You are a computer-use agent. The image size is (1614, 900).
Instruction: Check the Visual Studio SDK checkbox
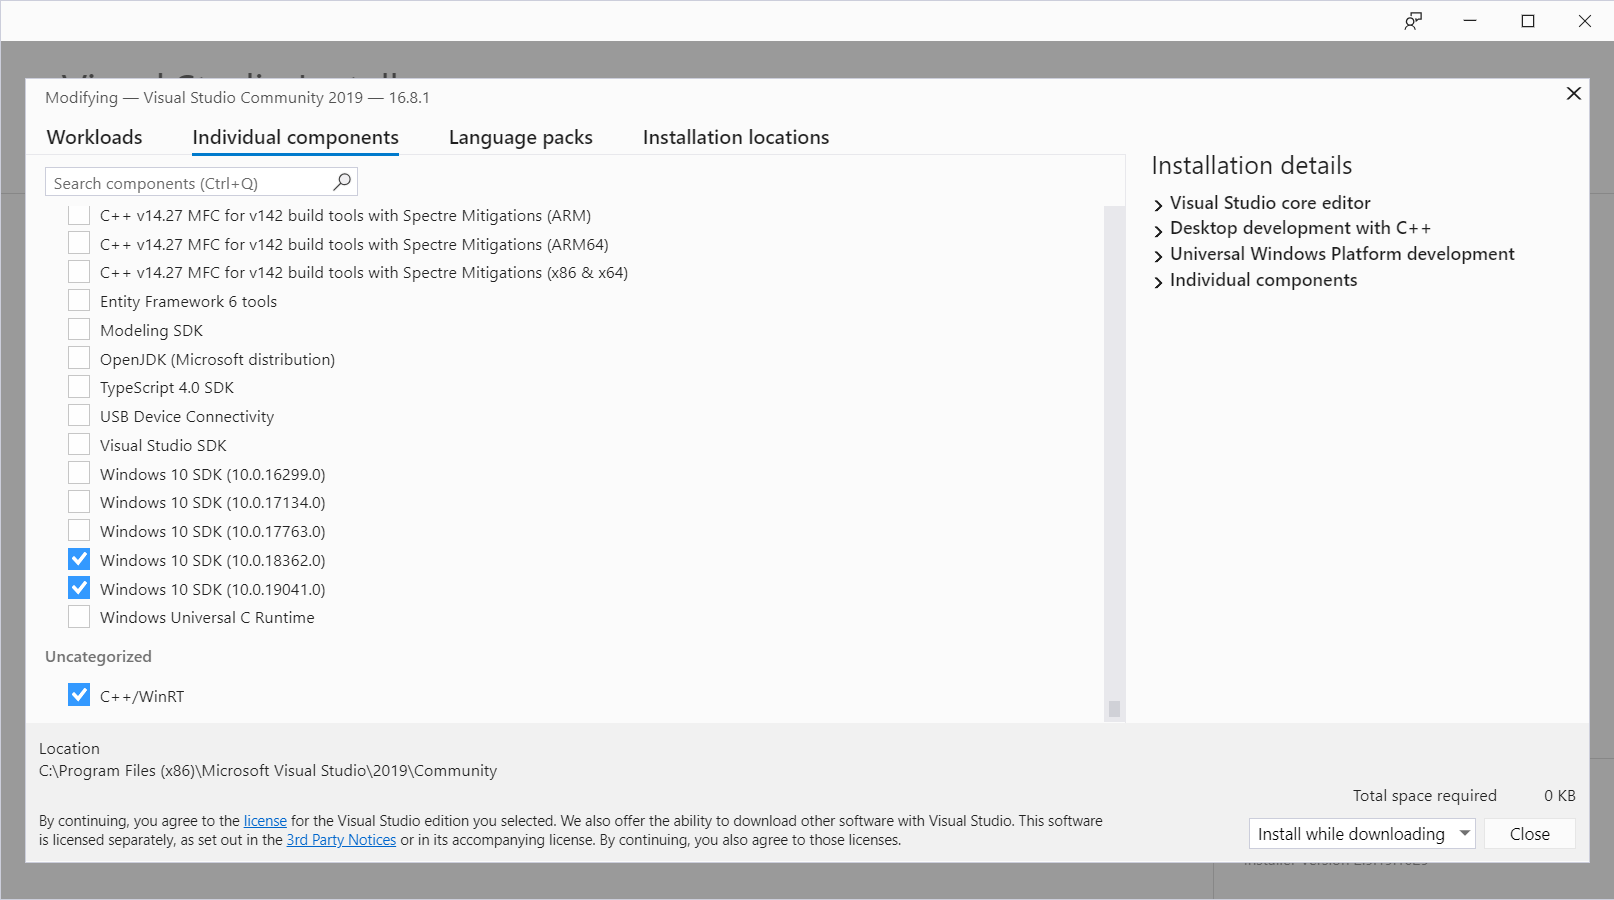coord(79,445)
